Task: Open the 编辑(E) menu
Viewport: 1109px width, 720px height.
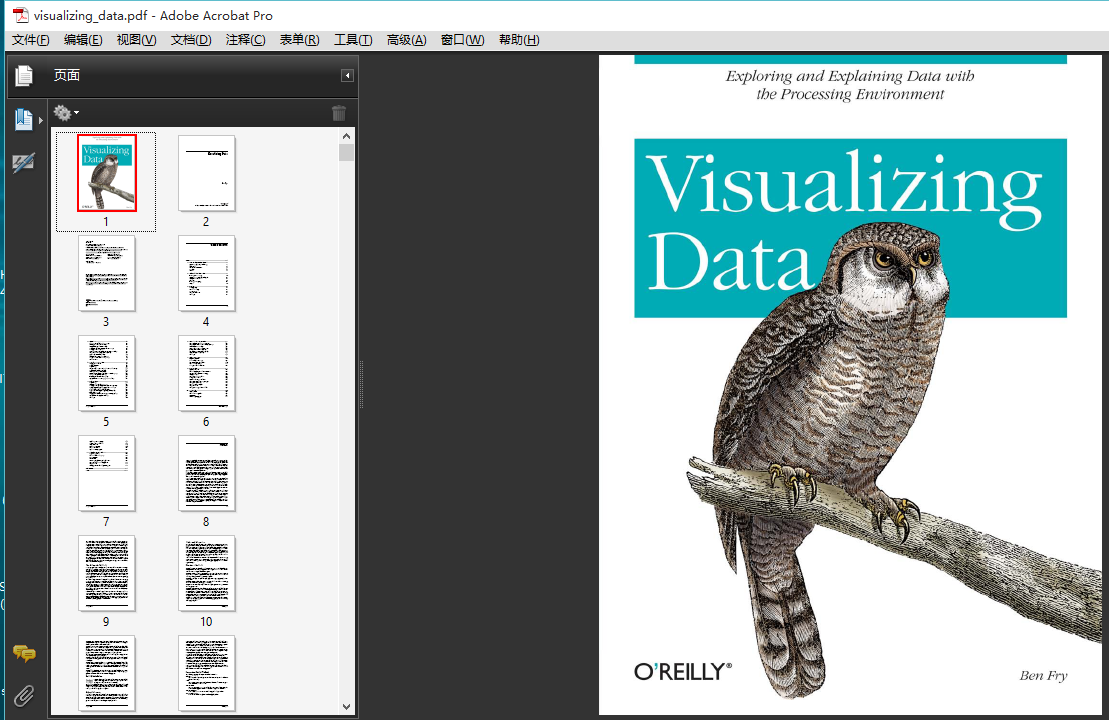Action: coord(83,40)
